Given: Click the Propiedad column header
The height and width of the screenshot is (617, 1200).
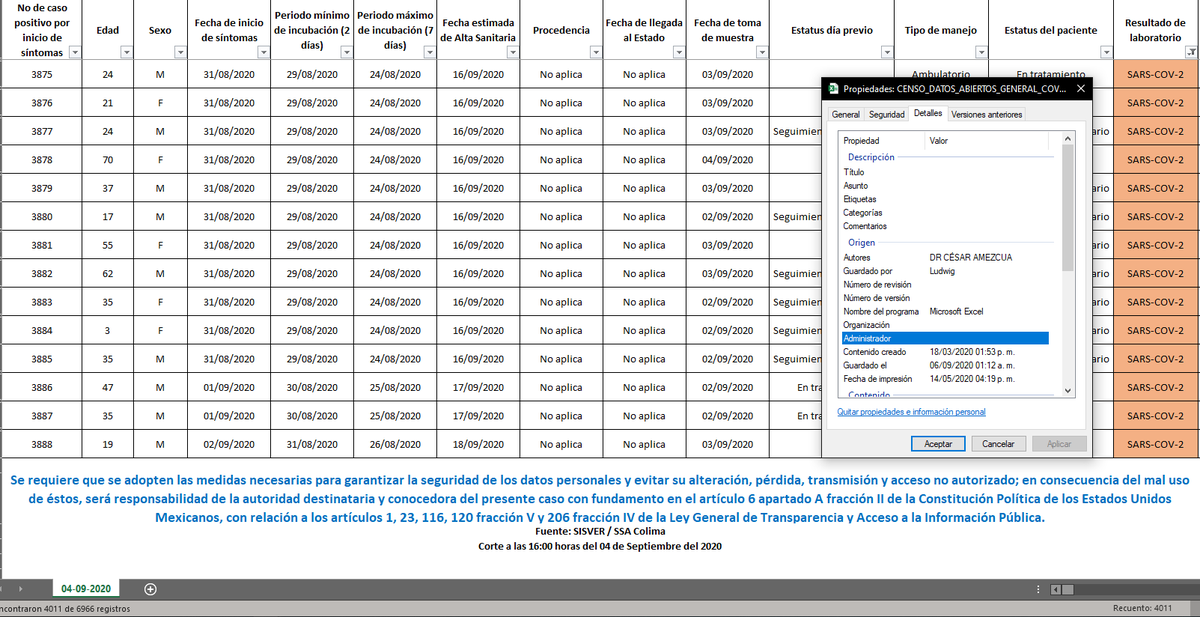Looking at the screenshot, I should [x=882, y=141].
